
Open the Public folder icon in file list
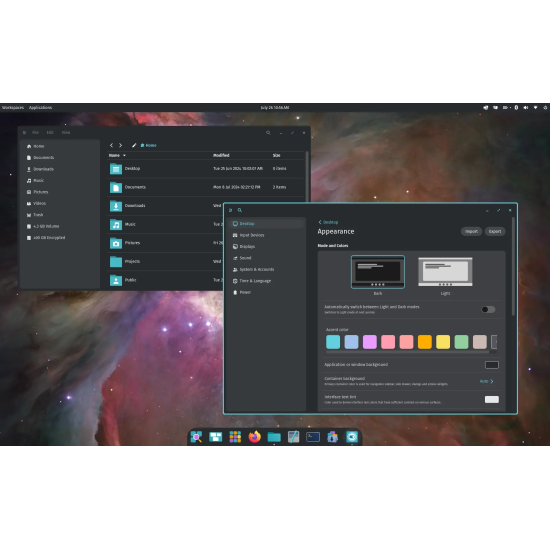116,280
